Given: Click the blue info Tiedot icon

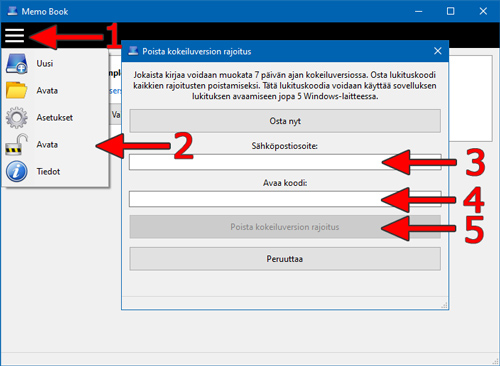Looking at the screenshot, I should (17, 171).
